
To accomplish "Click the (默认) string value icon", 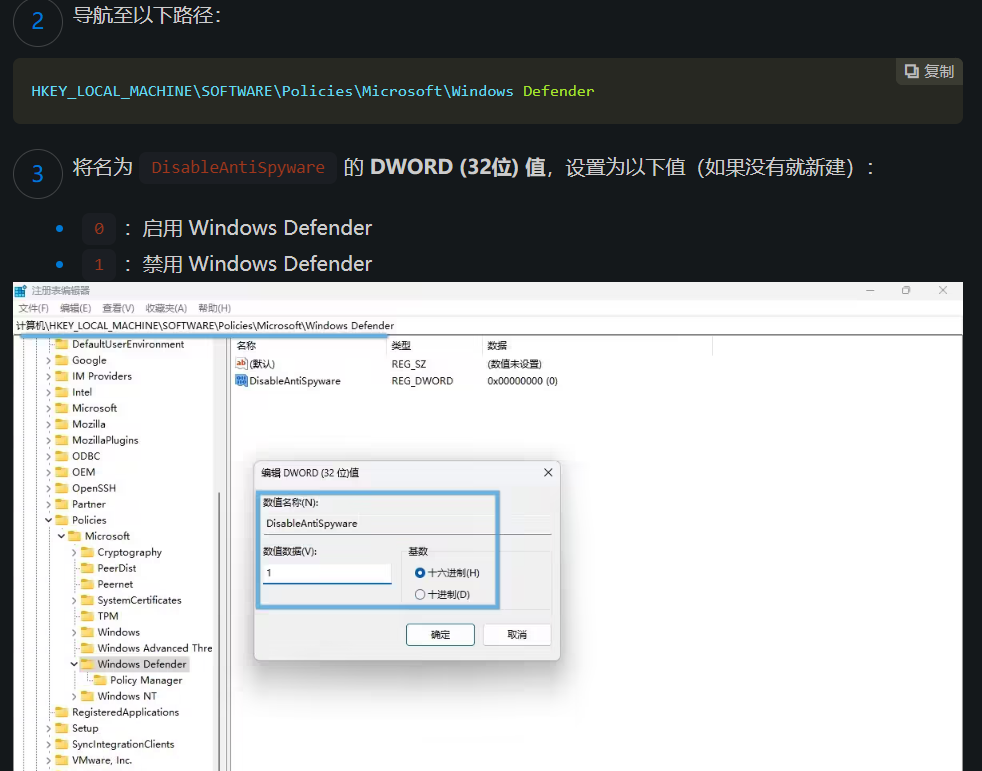I will tap(241, 364).
